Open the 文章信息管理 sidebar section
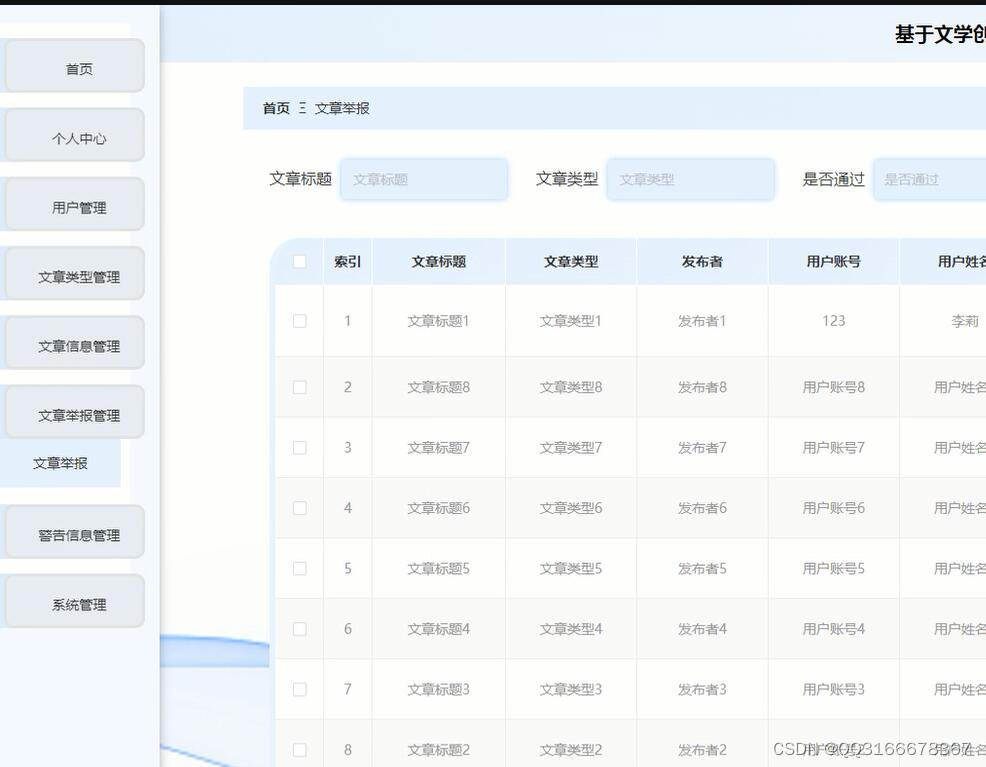The height and width of the screenshot is (767, 986). coord(74,343)
